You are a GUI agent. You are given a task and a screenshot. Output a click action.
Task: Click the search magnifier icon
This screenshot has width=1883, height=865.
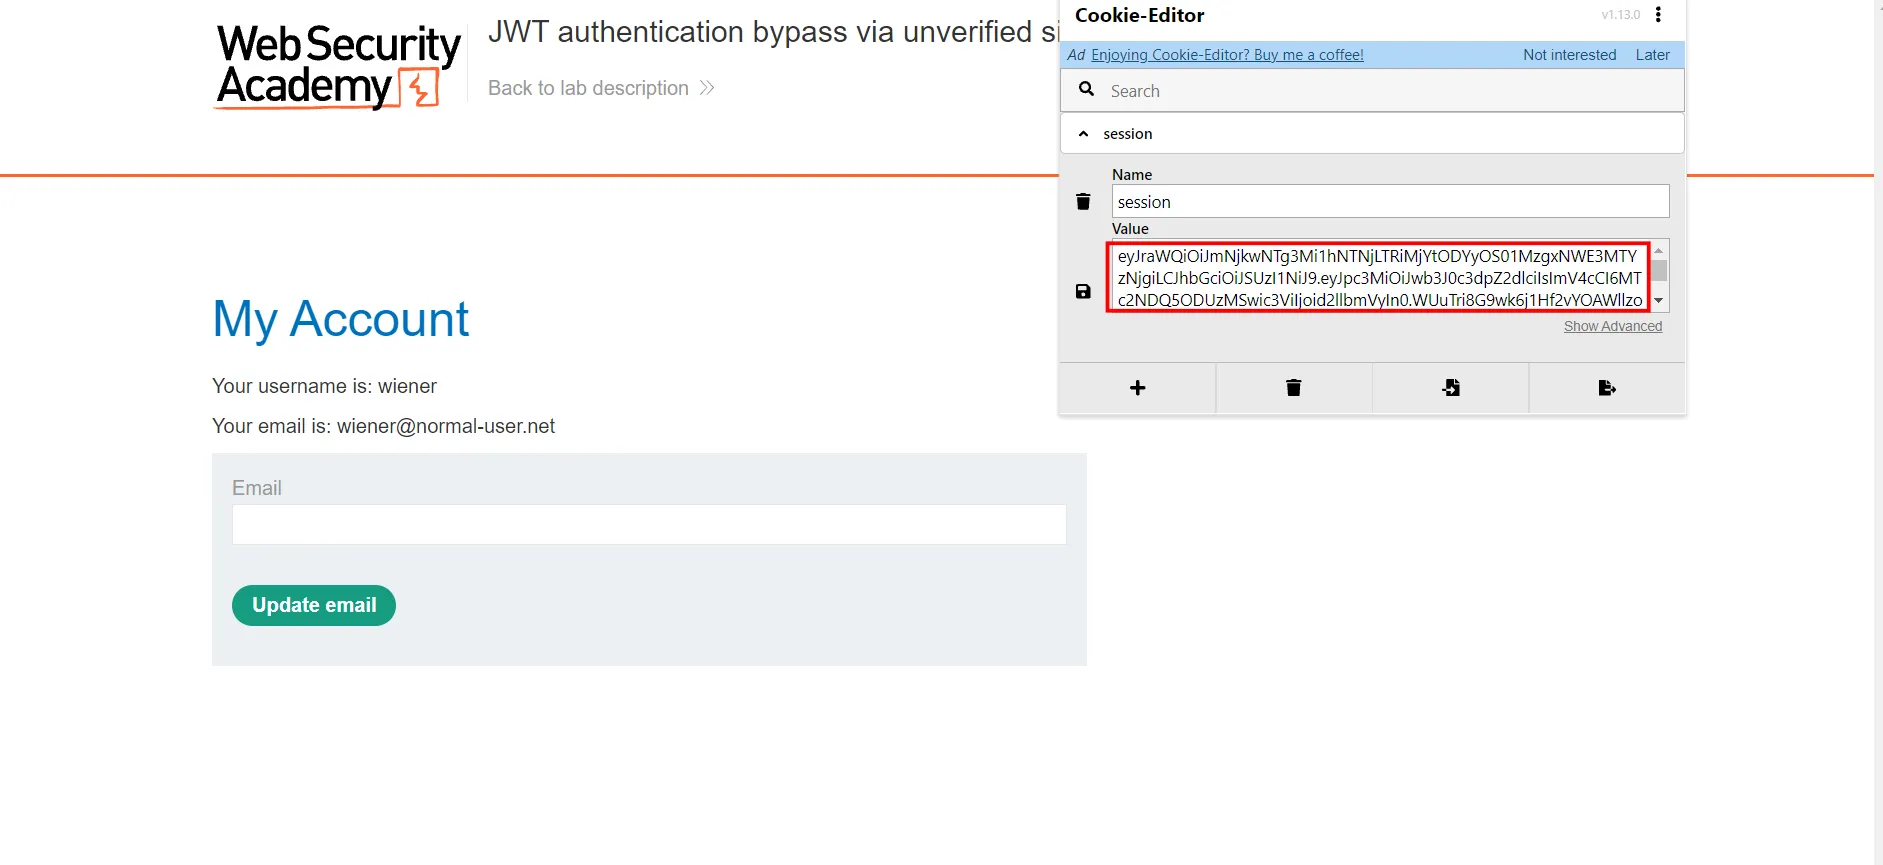click(x=1086, y=90)
